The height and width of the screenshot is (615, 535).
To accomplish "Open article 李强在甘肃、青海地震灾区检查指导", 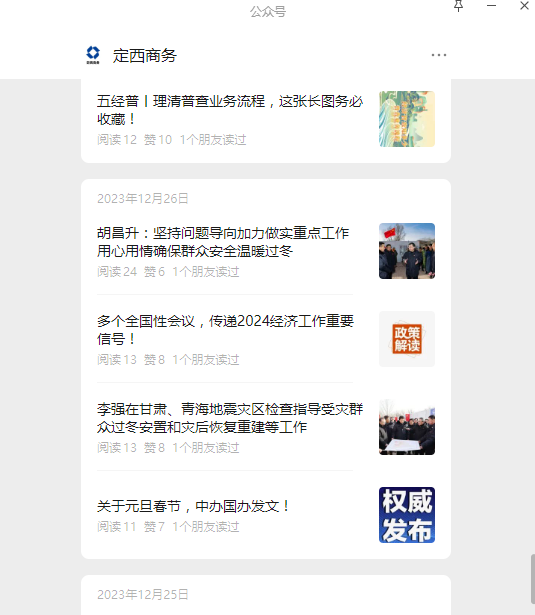I will 230,418.
